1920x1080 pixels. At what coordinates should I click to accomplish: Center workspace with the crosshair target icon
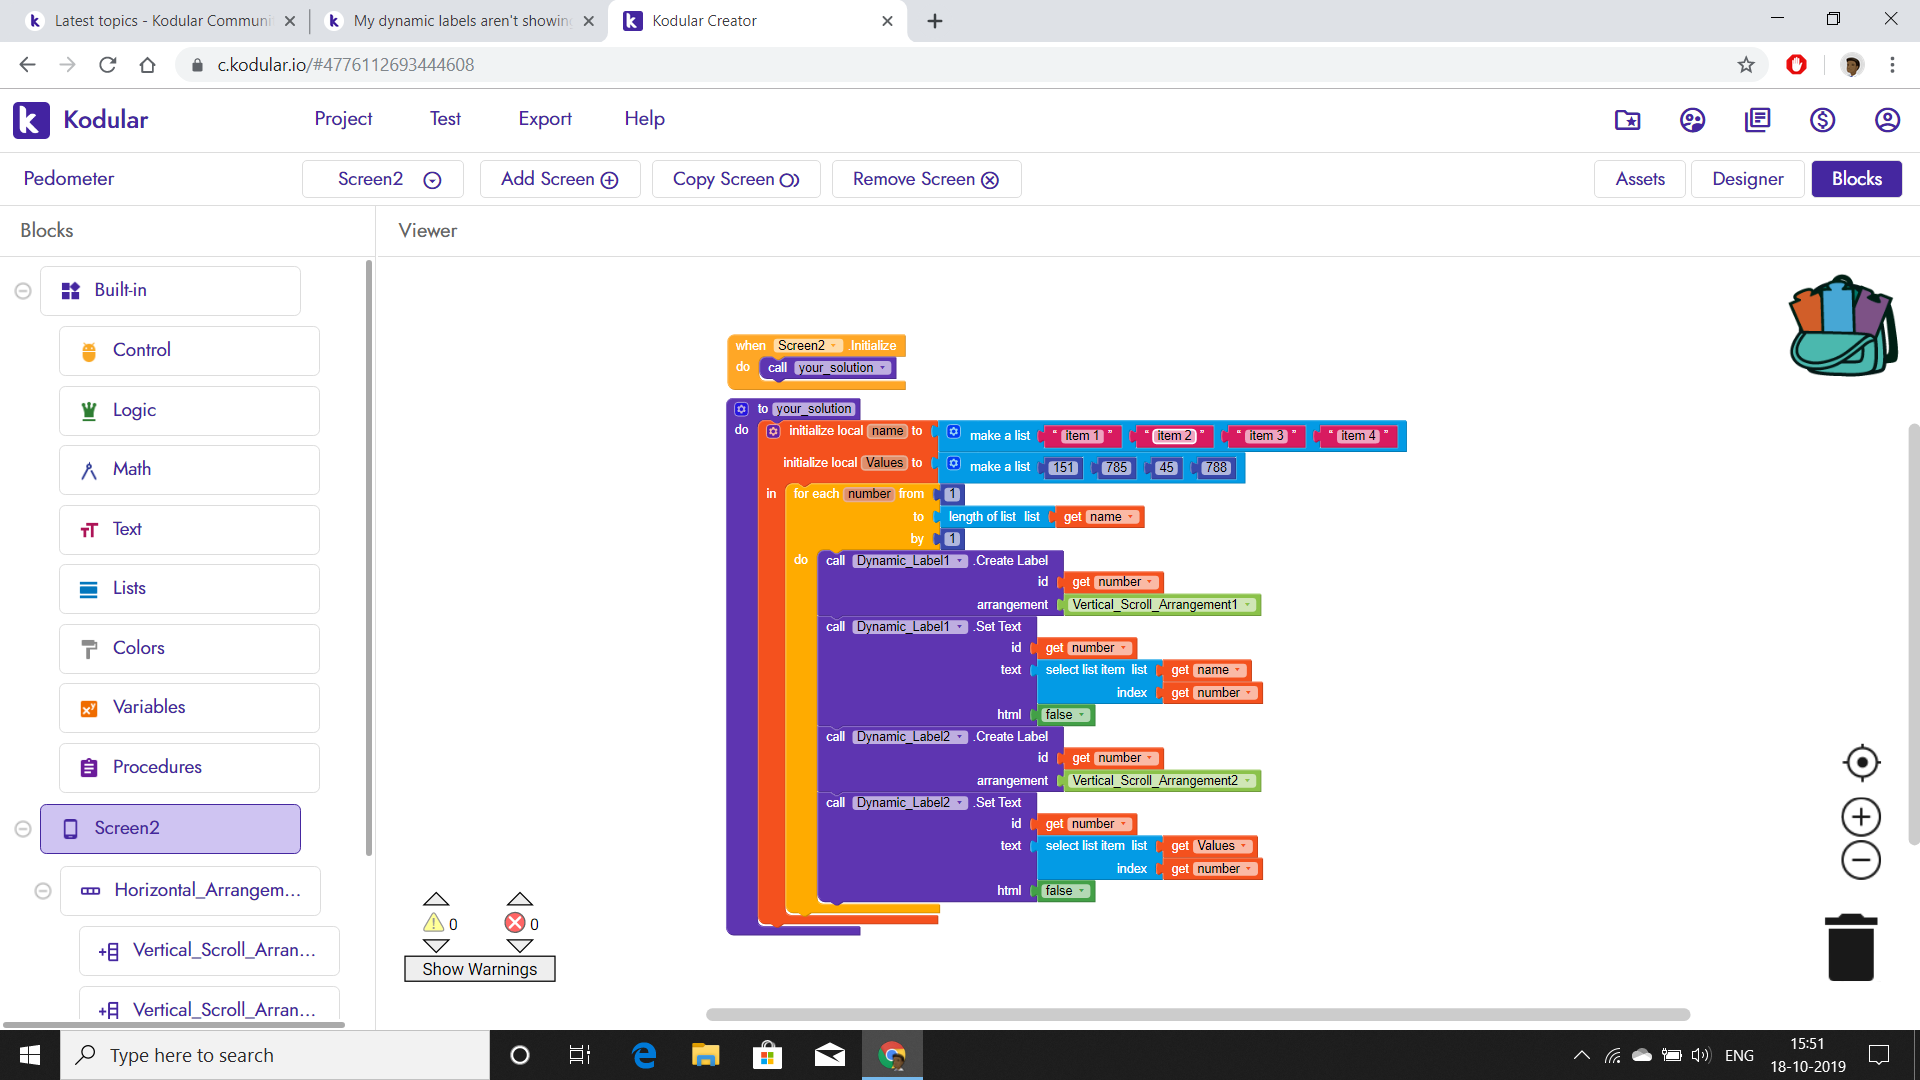1861,763
